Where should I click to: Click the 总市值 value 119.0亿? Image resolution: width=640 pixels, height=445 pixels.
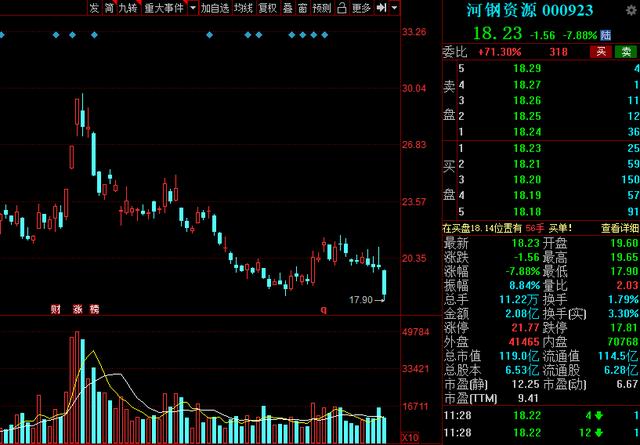[519, 356]
